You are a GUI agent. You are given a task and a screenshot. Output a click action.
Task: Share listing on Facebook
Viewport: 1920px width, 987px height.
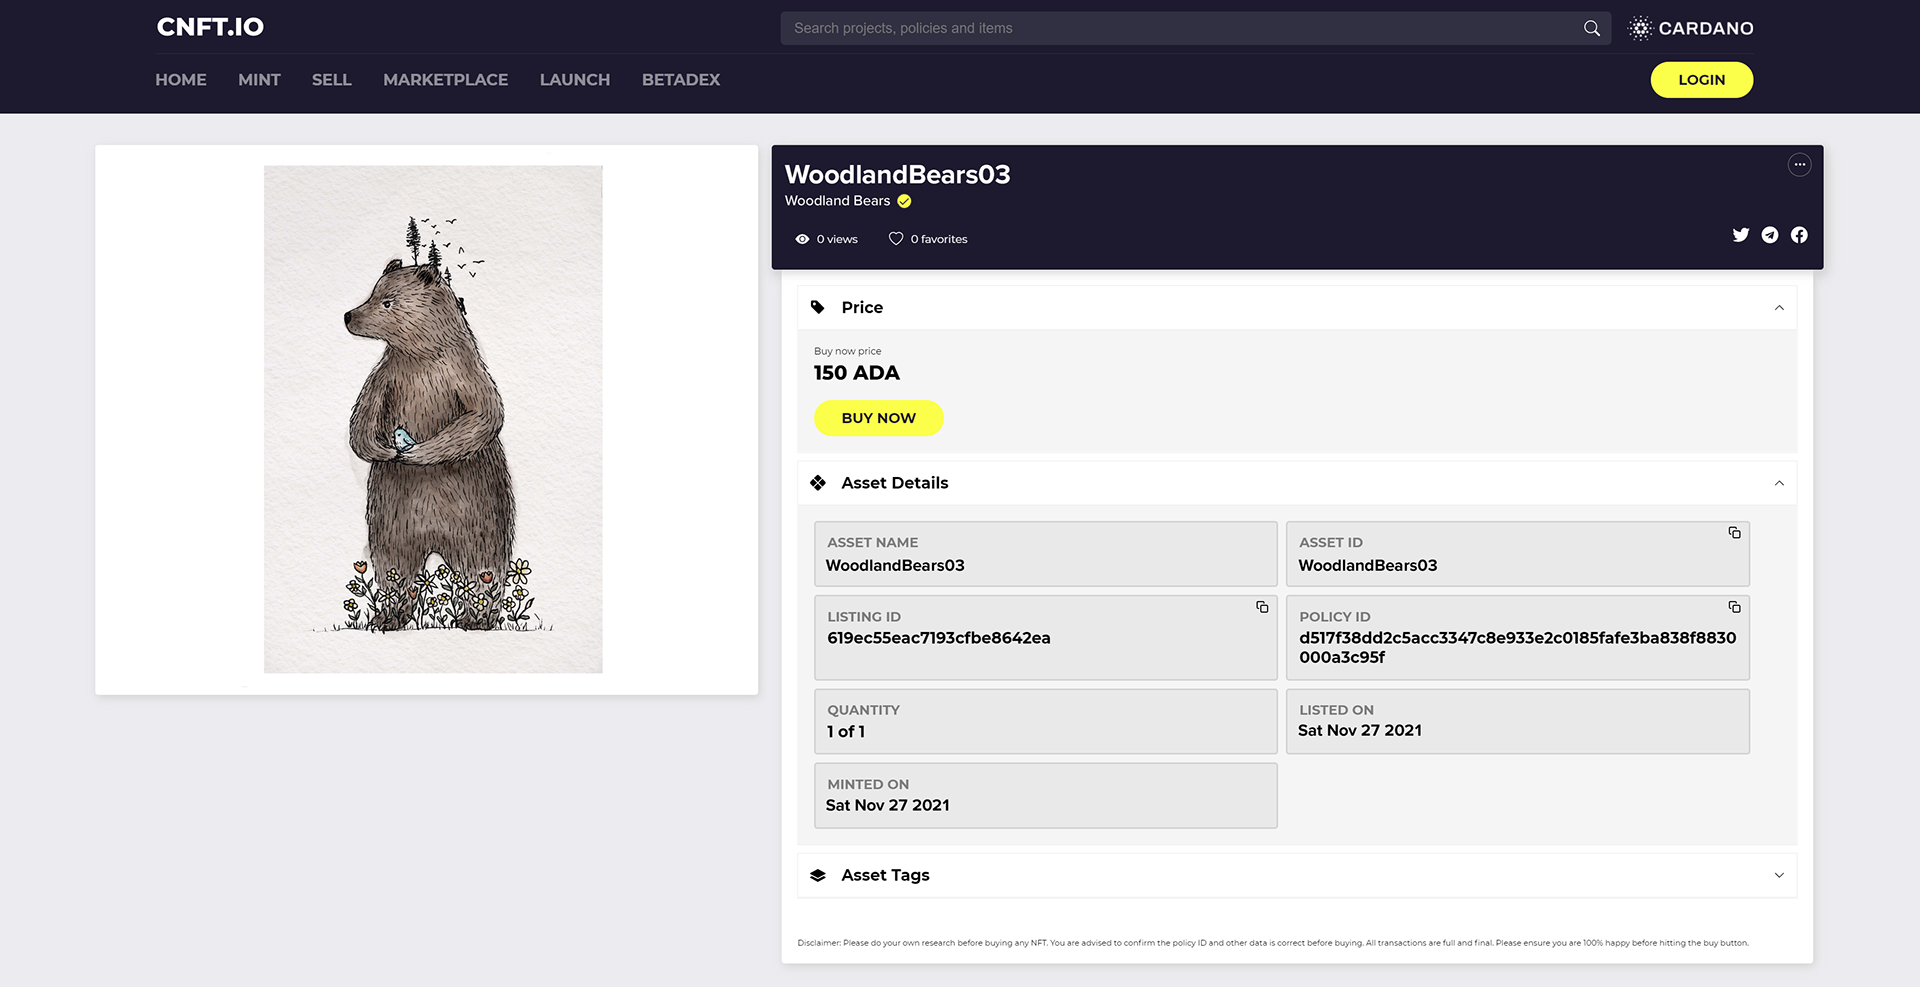click(x=1799, y=235)
